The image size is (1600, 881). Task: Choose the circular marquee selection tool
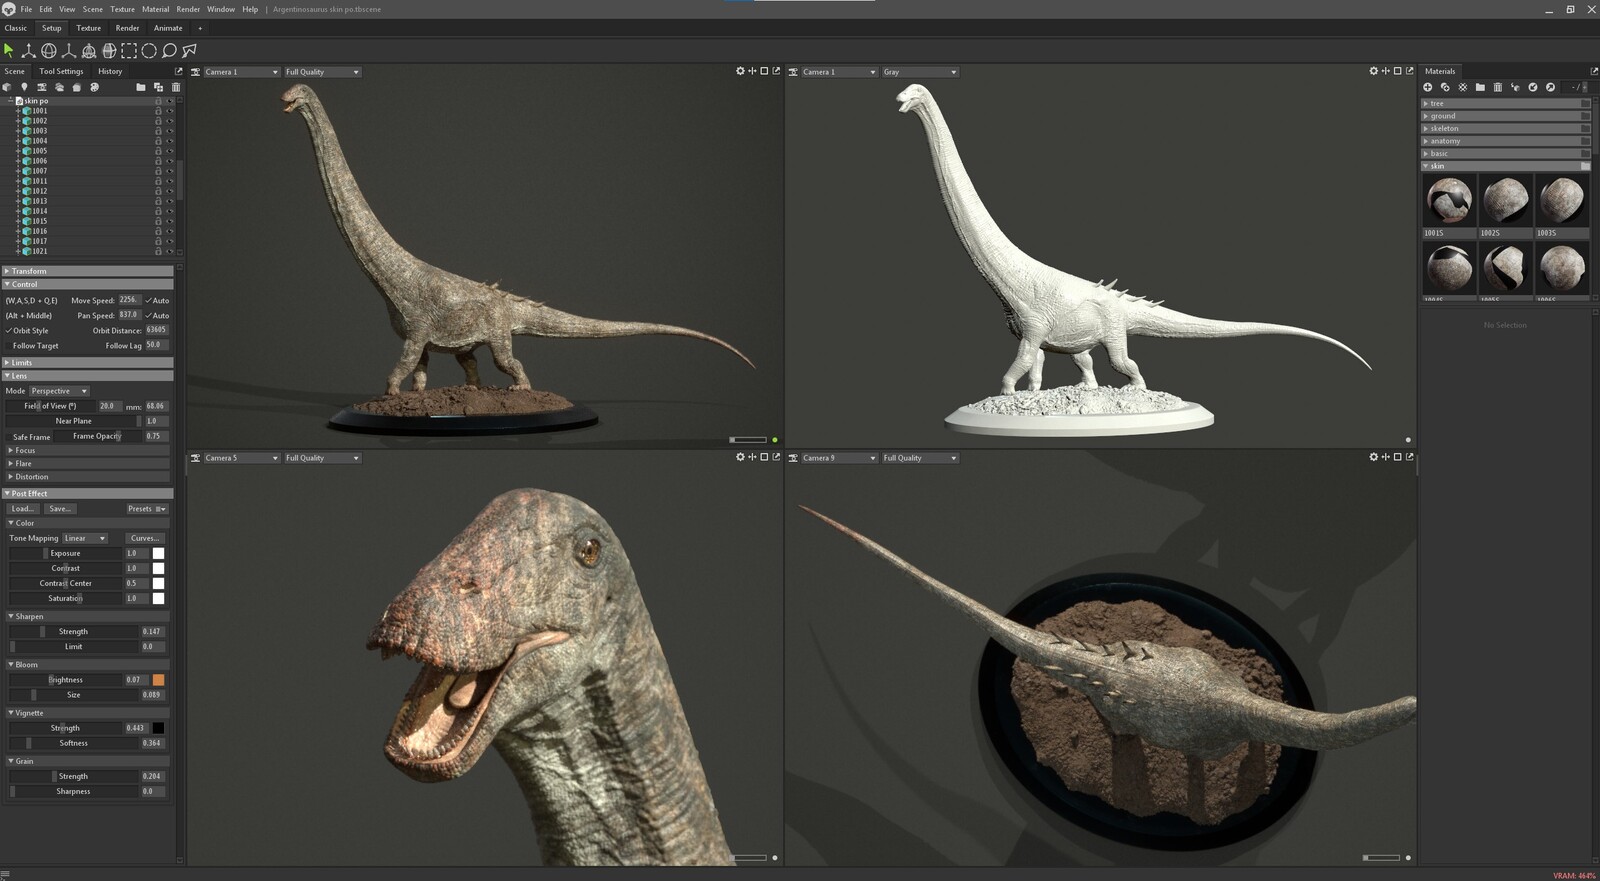coord(149,50)
